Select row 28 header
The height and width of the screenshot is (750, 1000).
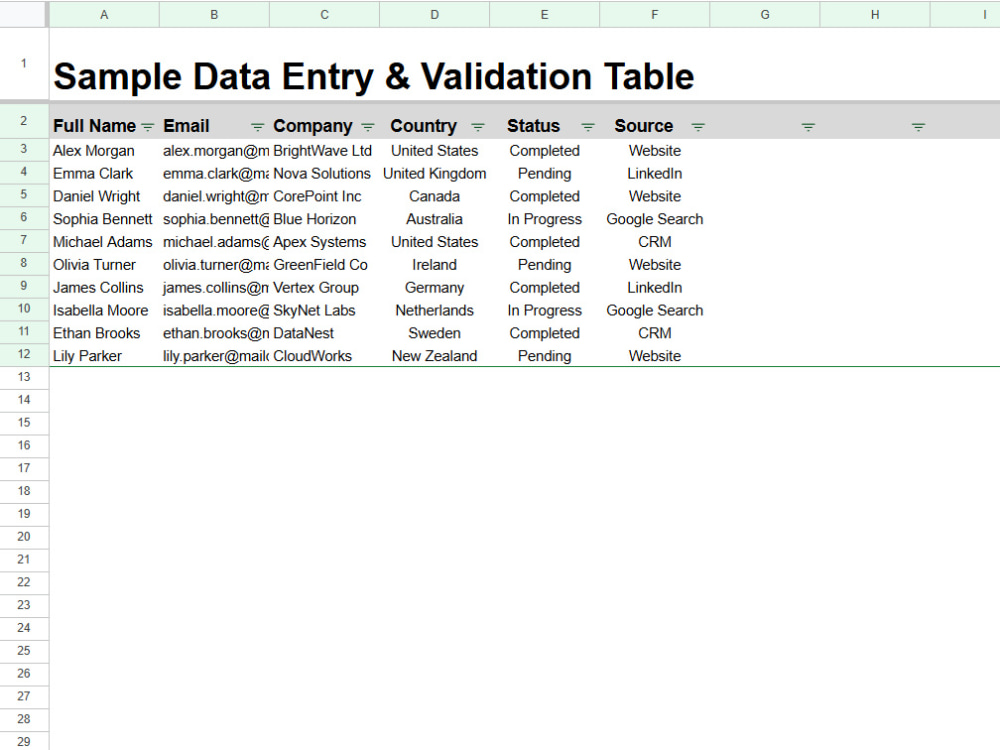(24, 719)
